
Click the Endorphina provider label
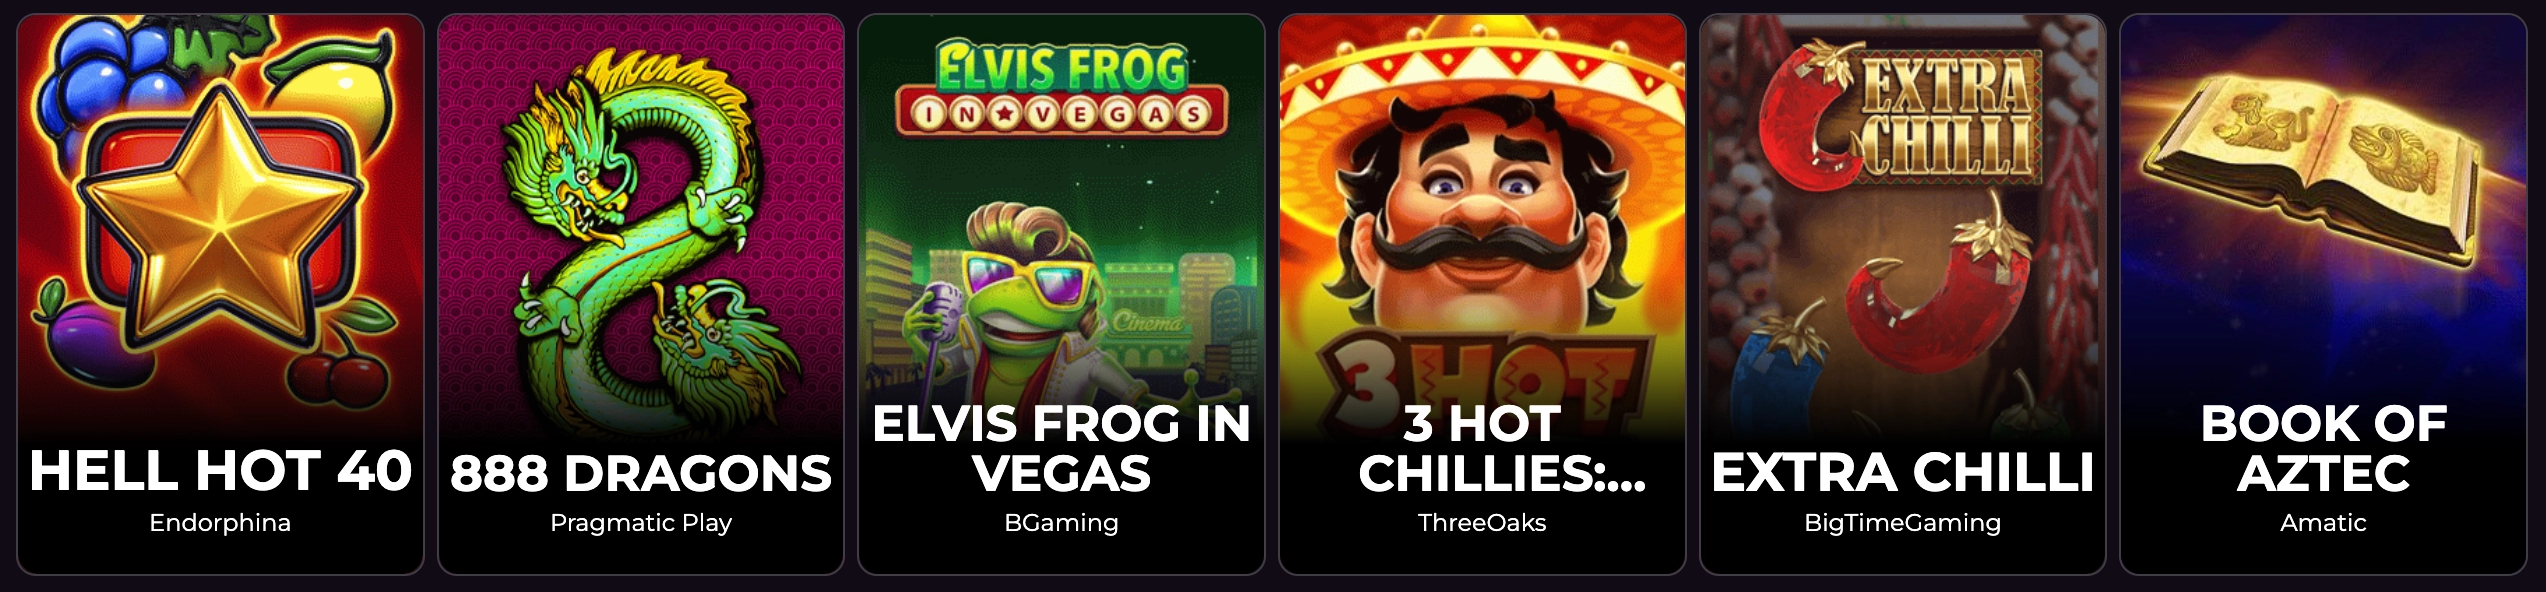pyautogui.click(x=220, y=523)
